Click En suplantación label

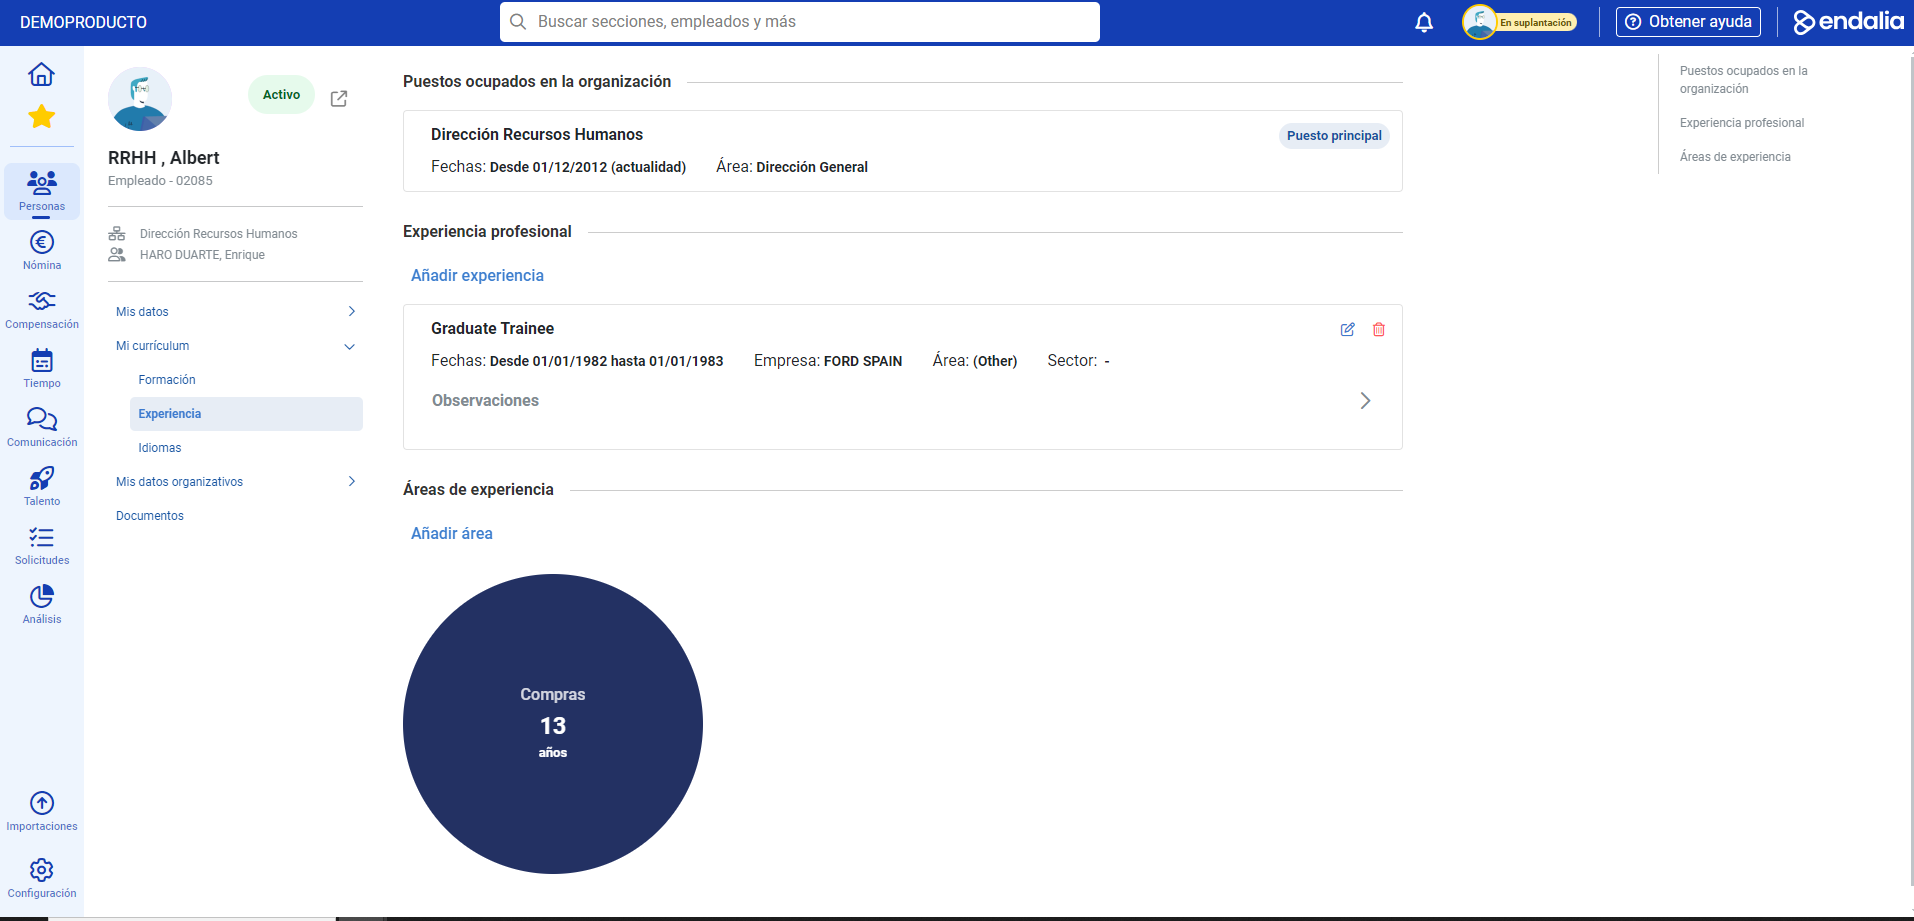point(1536,22)
